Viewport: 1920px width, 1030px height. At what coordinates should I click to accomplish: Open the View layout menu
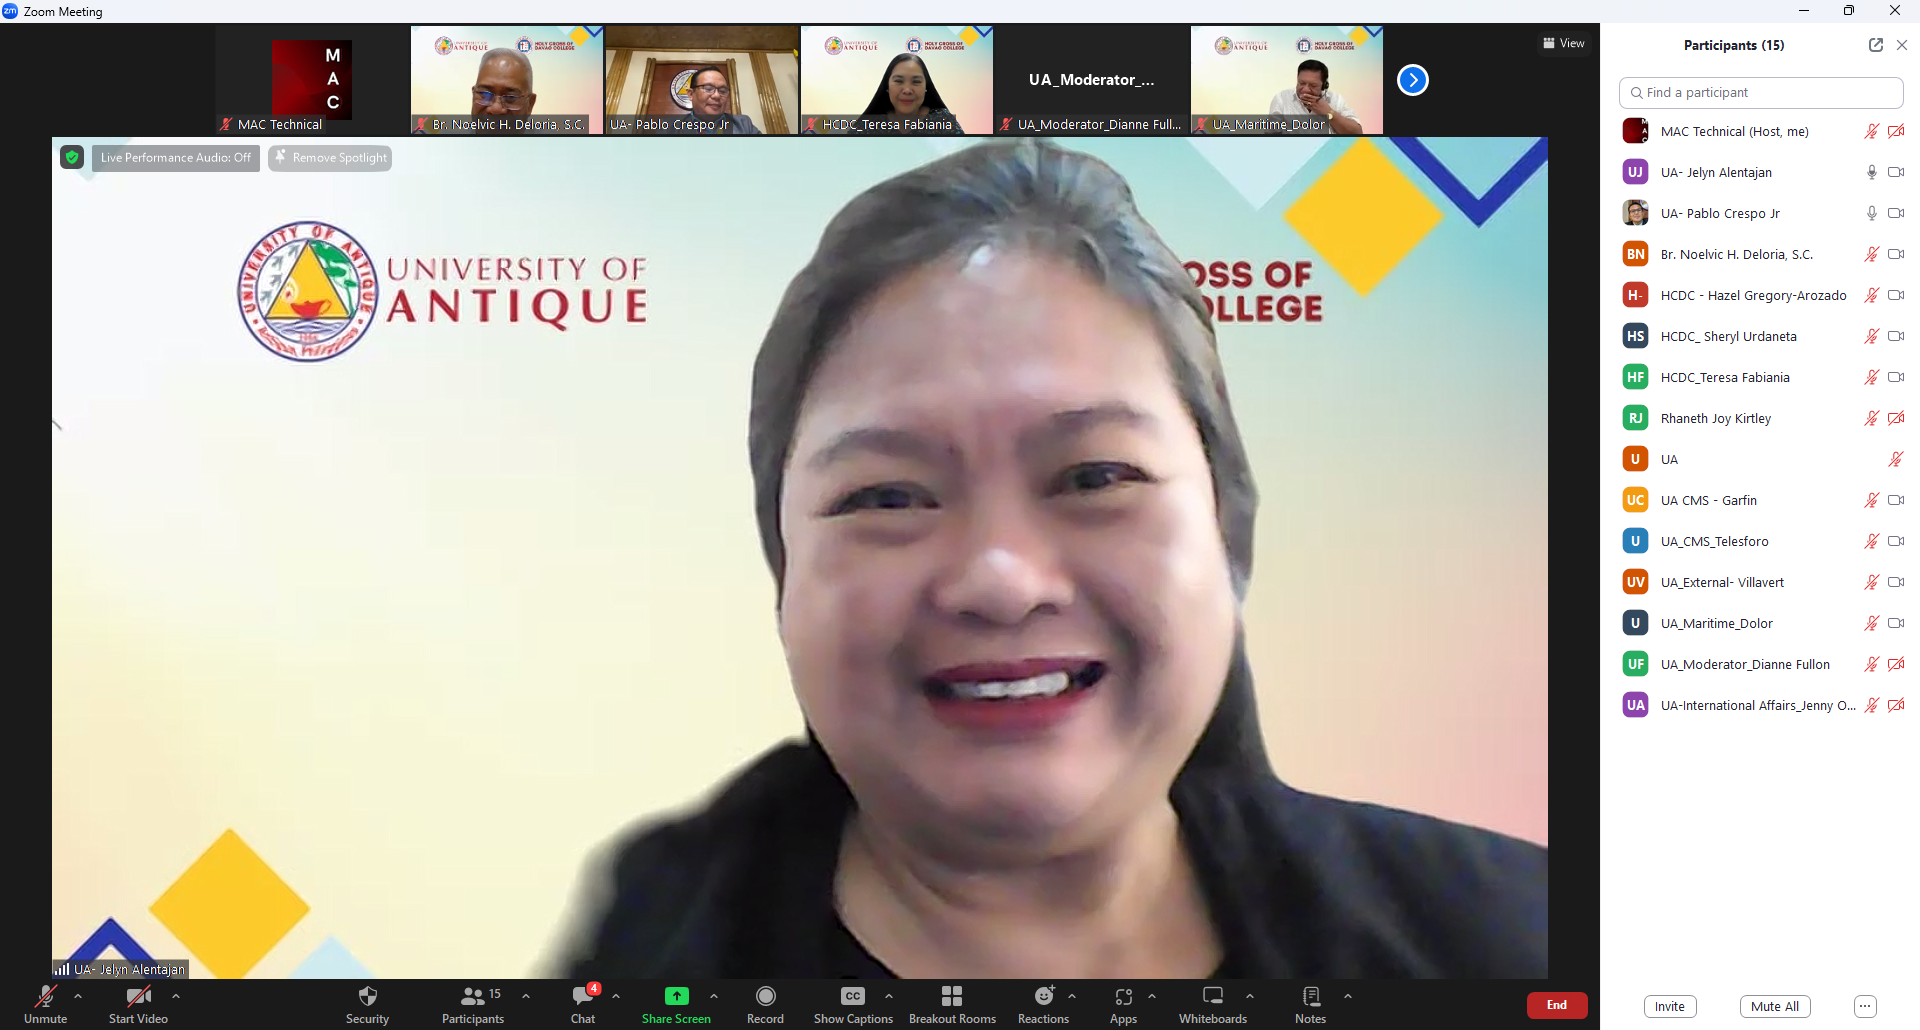coord(1564,43)
